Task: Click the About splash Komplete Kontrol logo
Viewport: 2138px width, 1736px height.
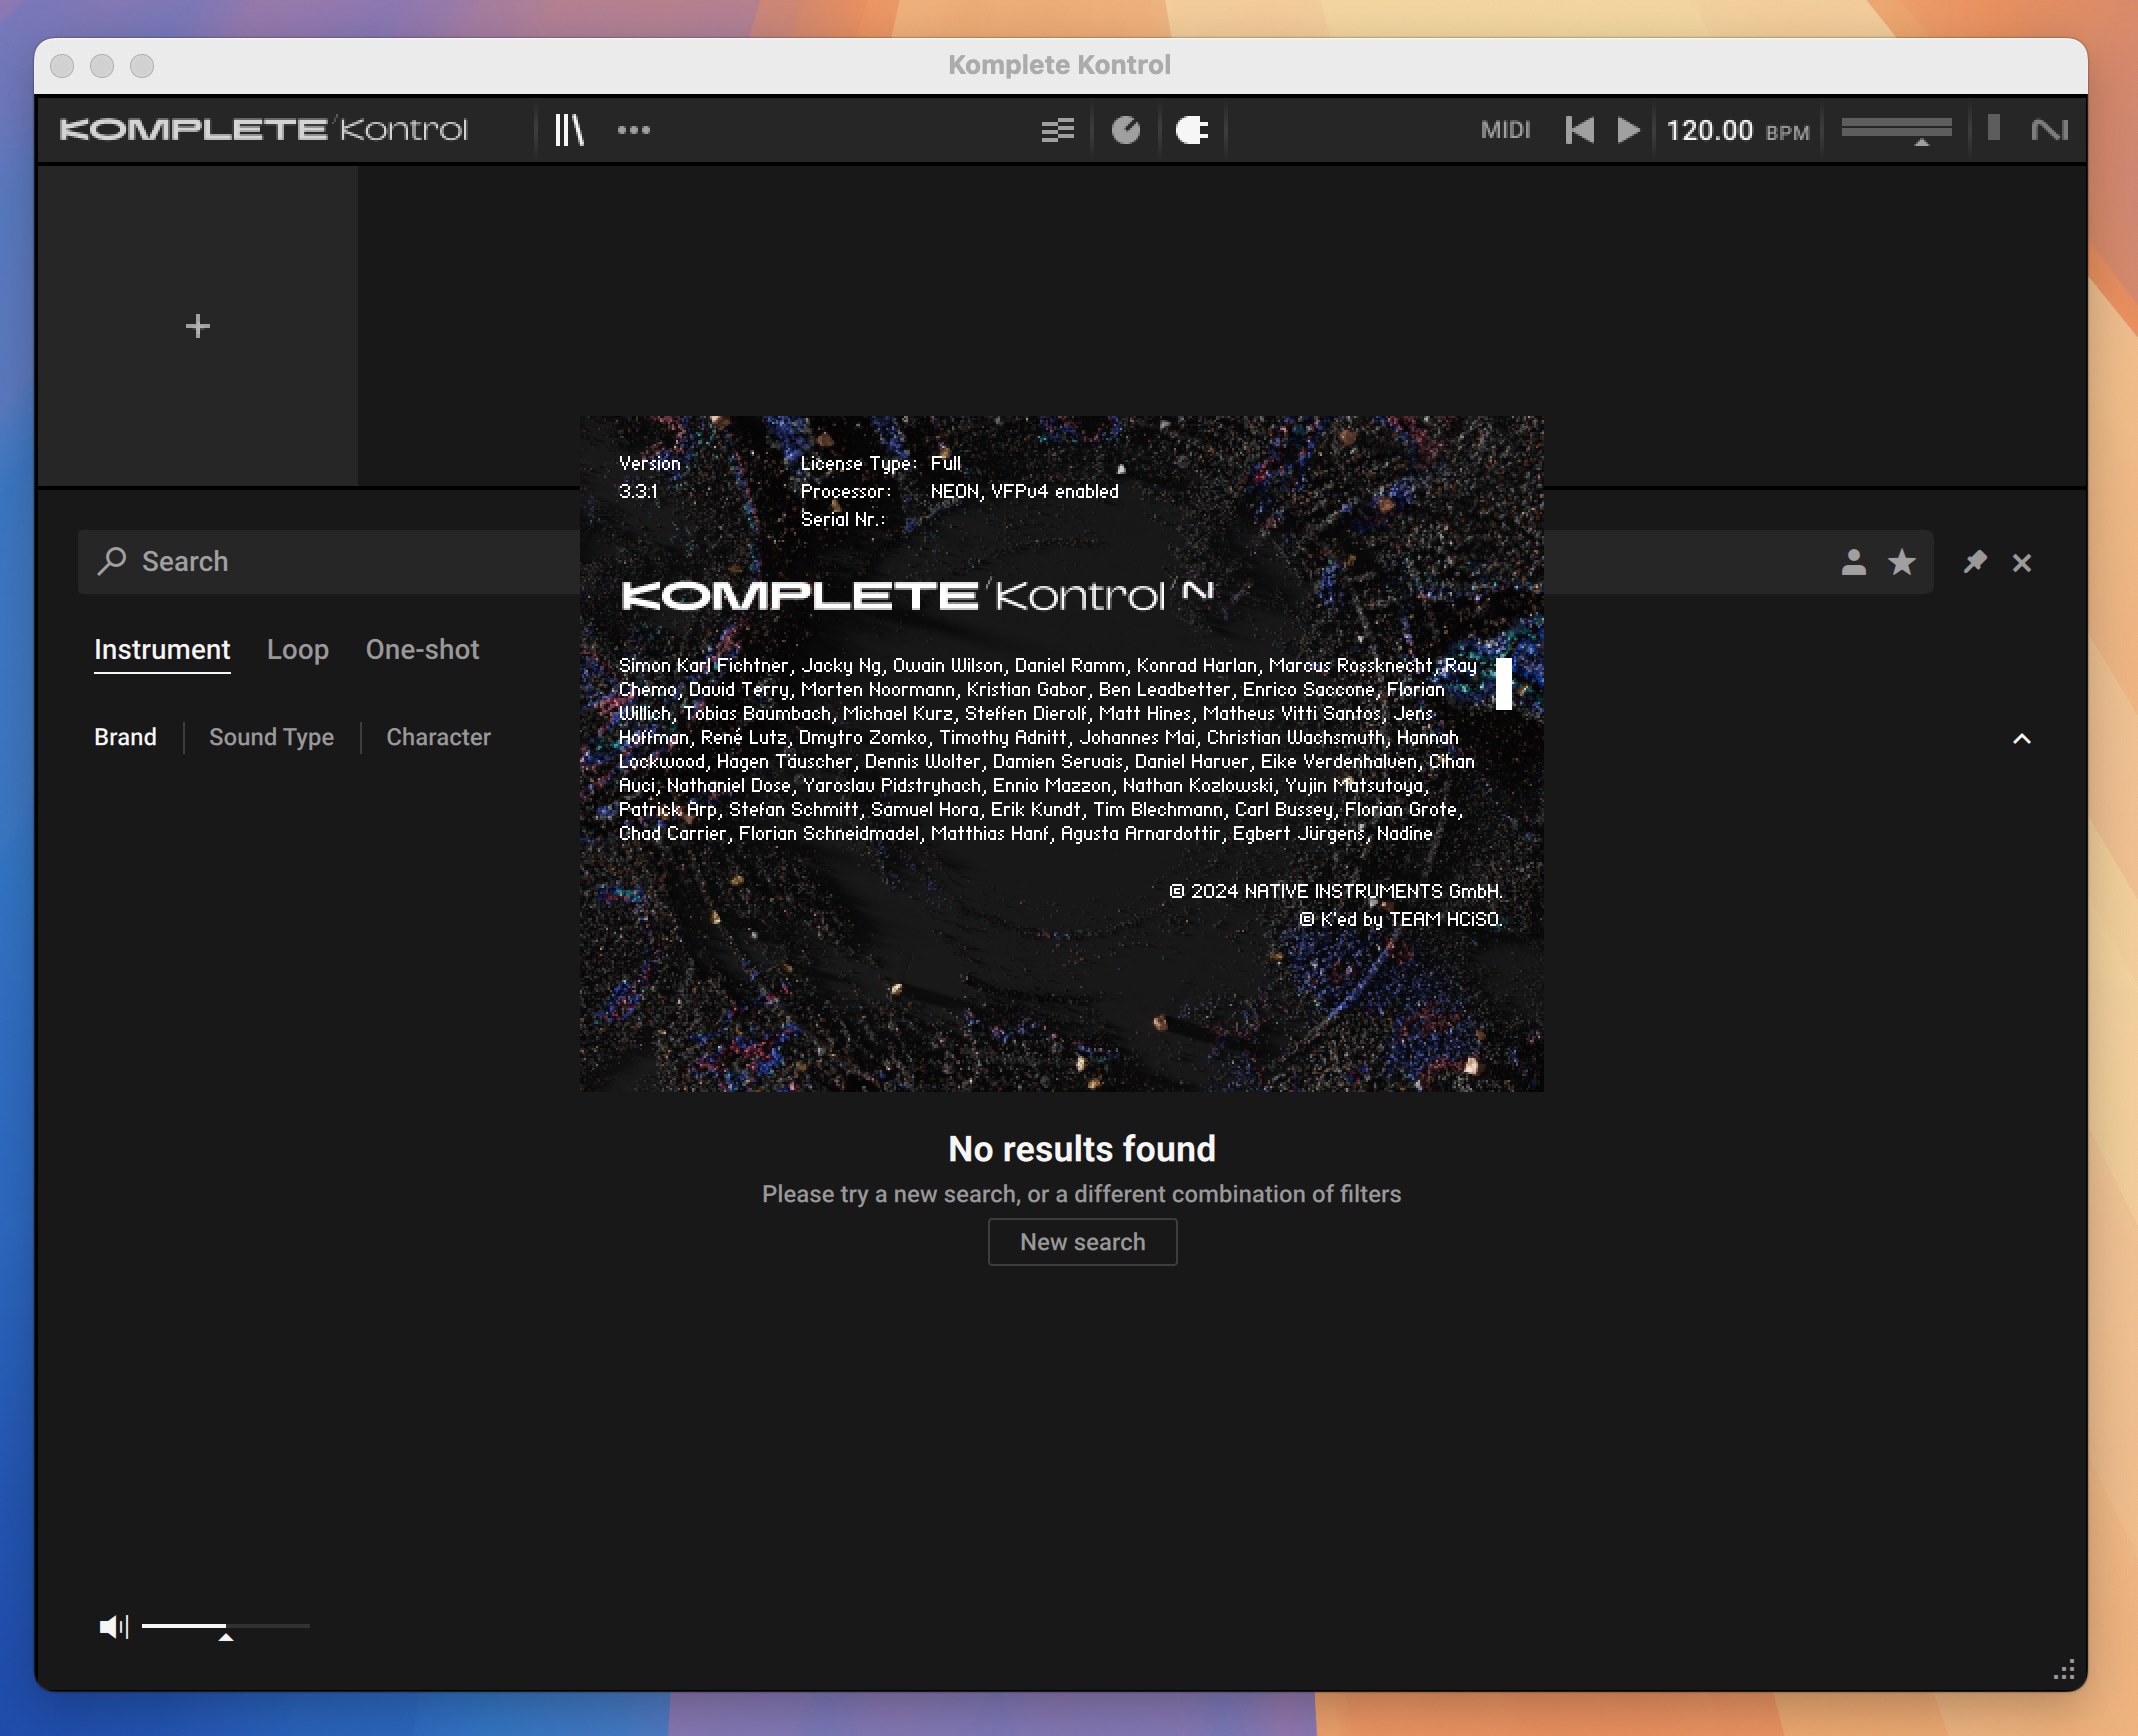Action: [916, 595]
